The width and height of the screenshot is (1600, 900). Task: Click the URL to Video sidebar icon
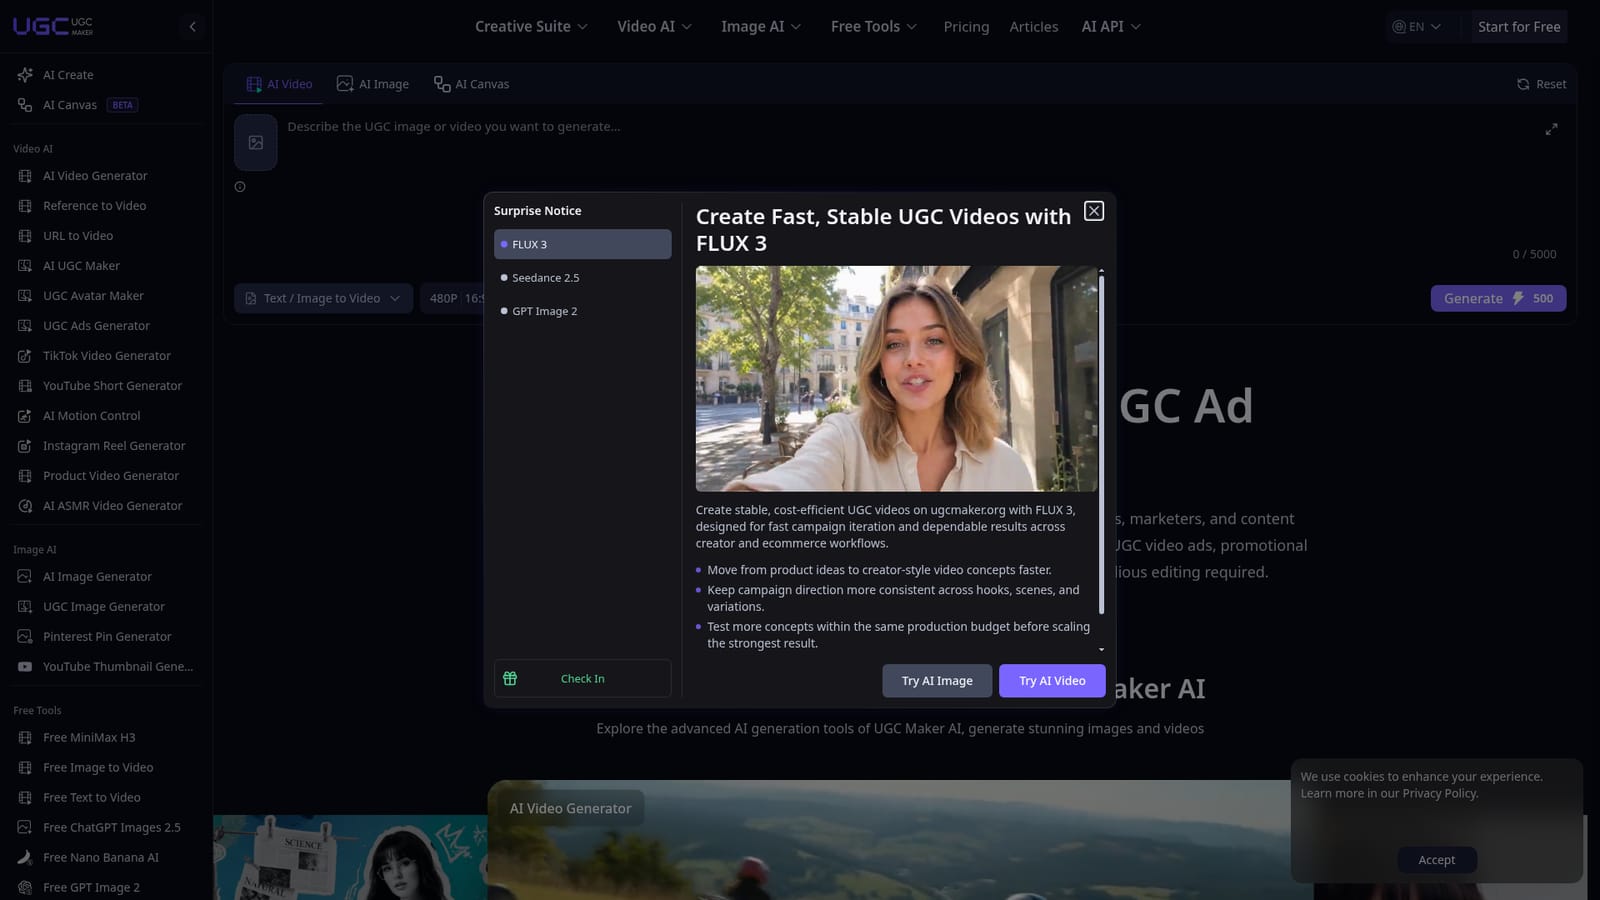point(25,236)
